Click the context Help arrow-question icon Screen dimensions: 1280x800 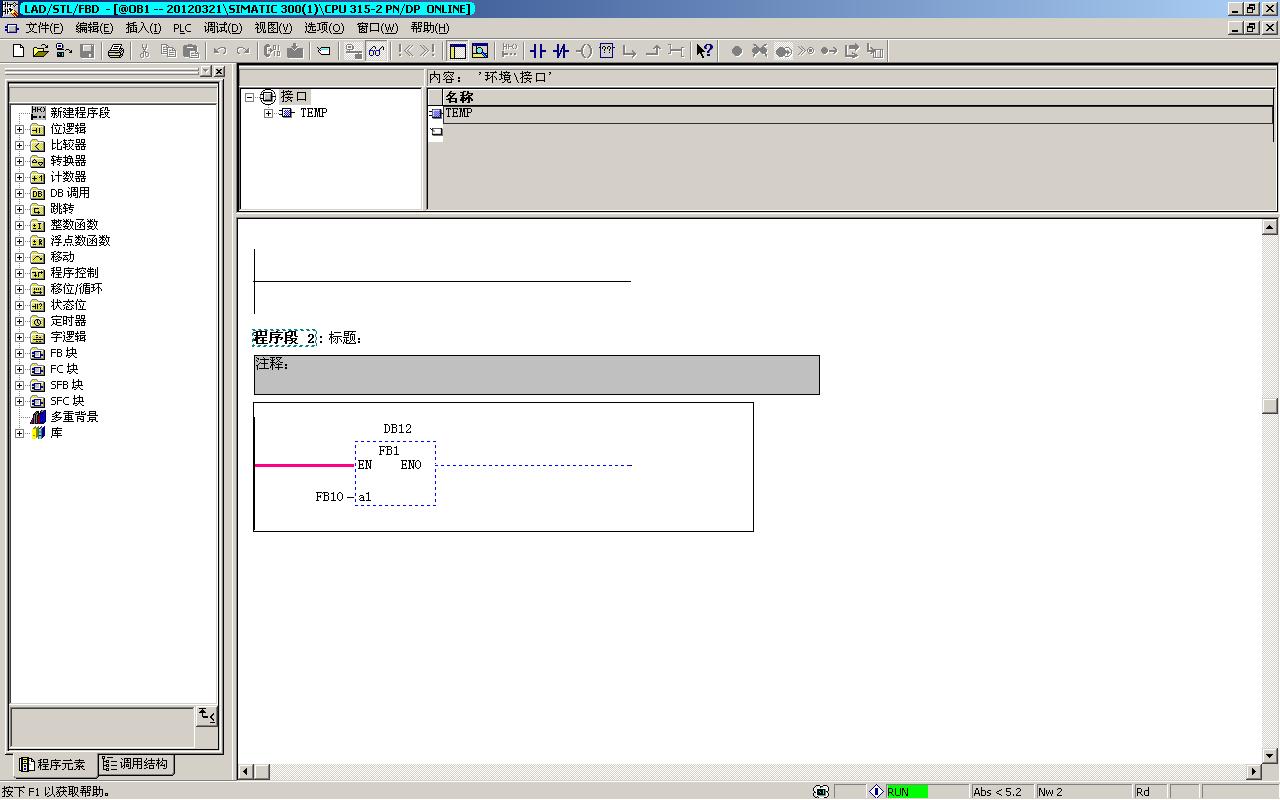point(705,51)
